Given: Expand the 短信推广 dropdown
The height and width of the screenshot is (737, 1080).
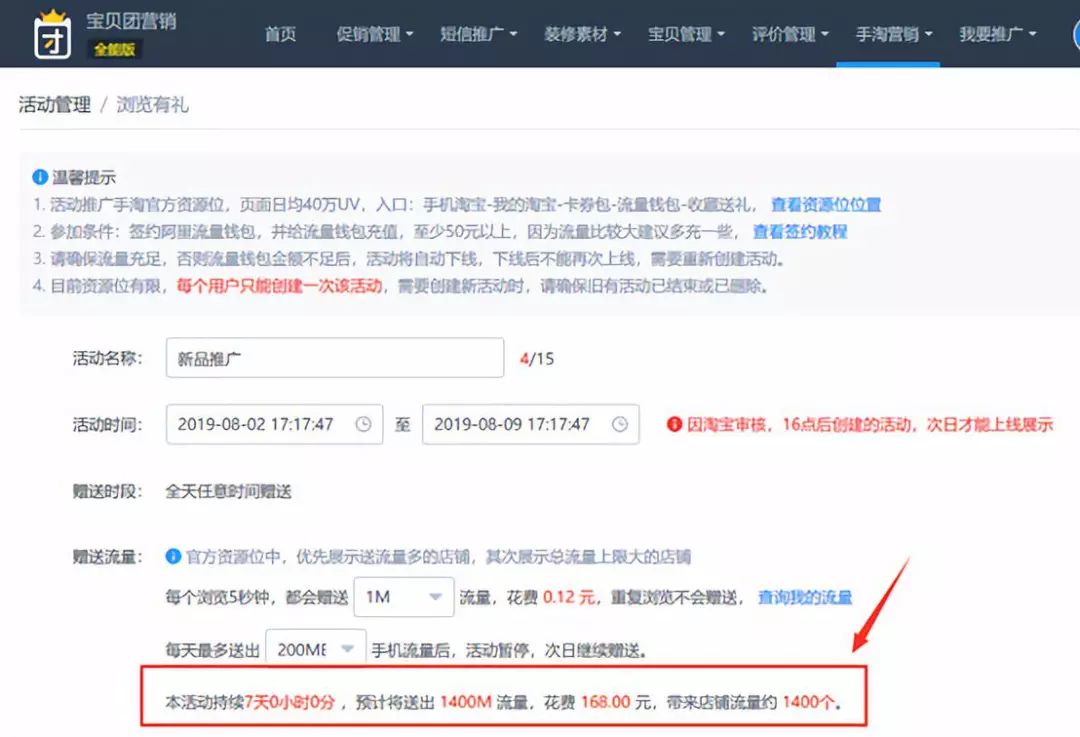Looking at the screenshot, I should coord(479,33).
